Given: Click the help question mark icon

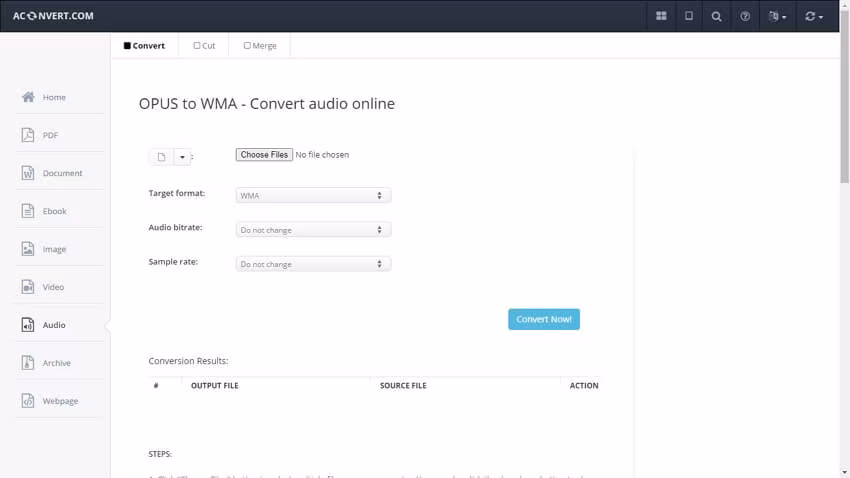Looking at the screenshot, I should 745,16.
